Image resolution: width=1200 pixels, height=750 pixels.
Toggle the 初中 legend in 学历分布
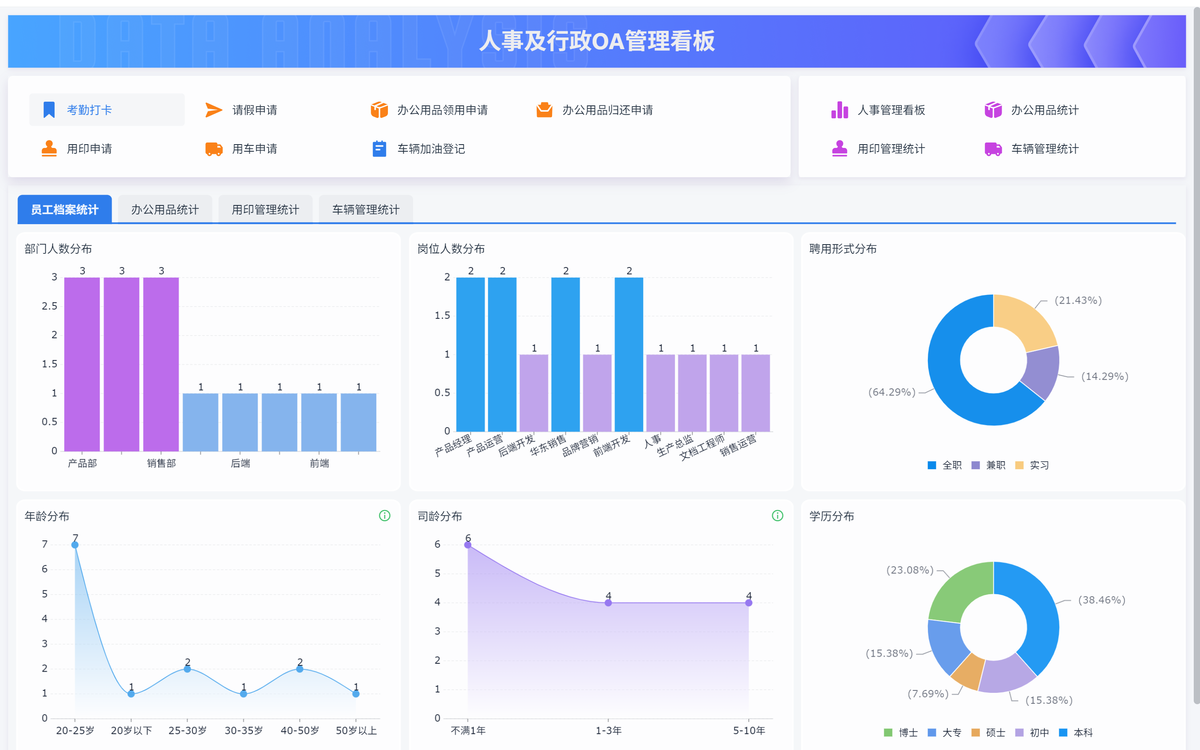[x=1032, y=733]
